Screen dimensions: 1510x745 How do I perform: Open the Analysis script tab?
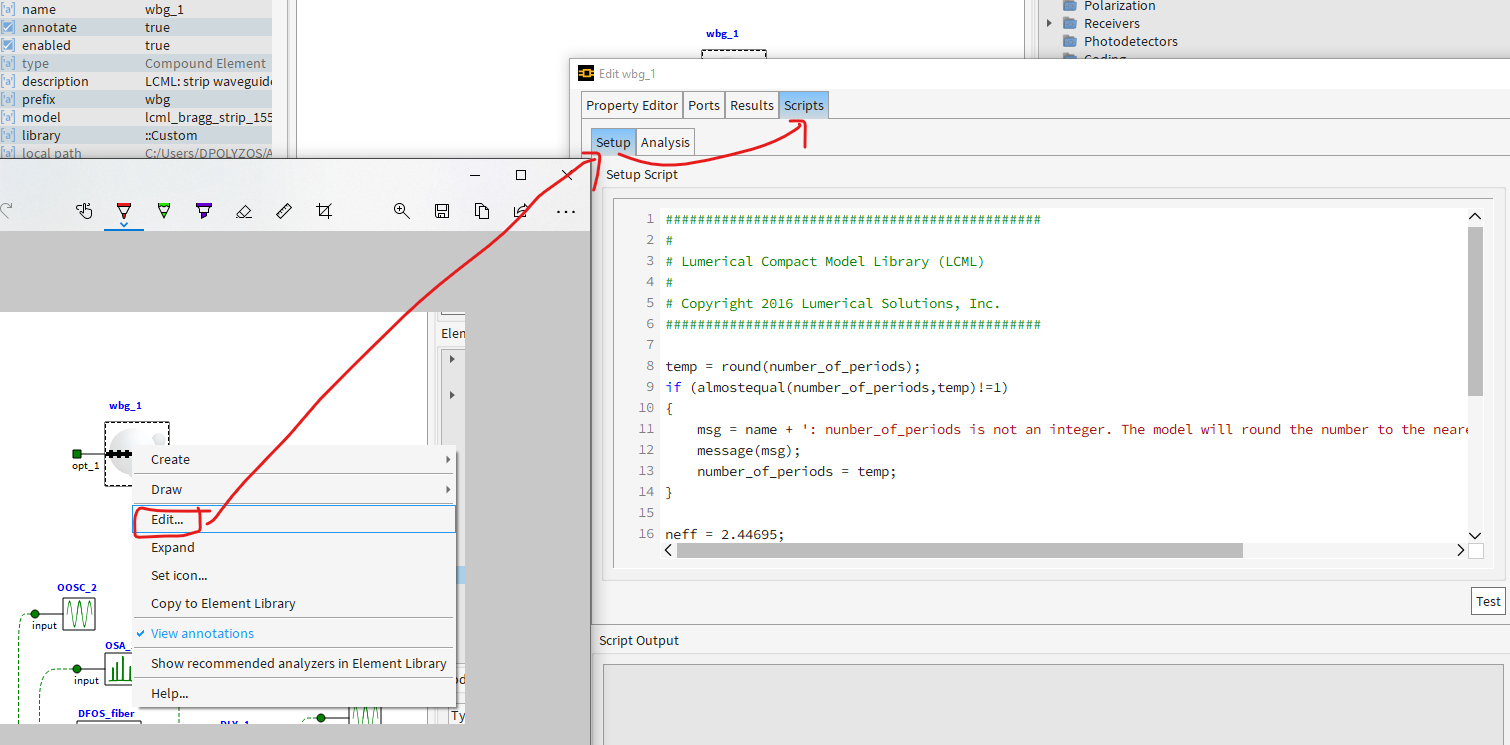pyautogui.click(x=665, y=143)
